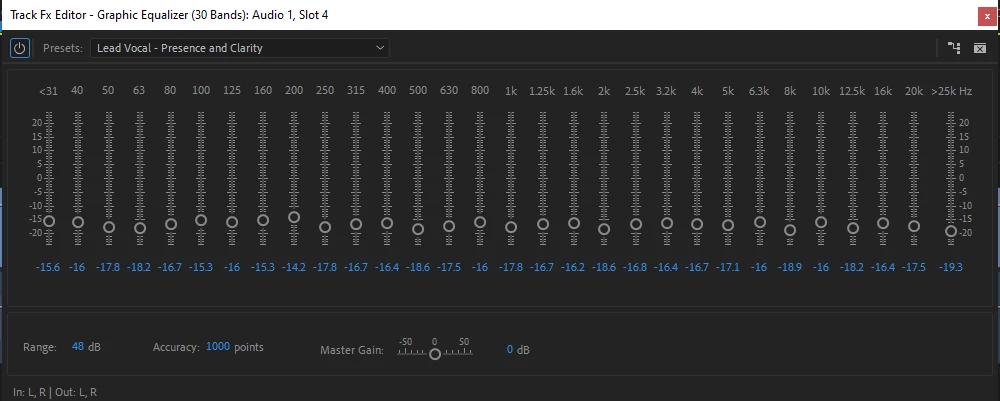Click the -19.3 value under >25k band
Image resolution: width=1000 pixels, height=401 pixels.
(x=951, y=267)
